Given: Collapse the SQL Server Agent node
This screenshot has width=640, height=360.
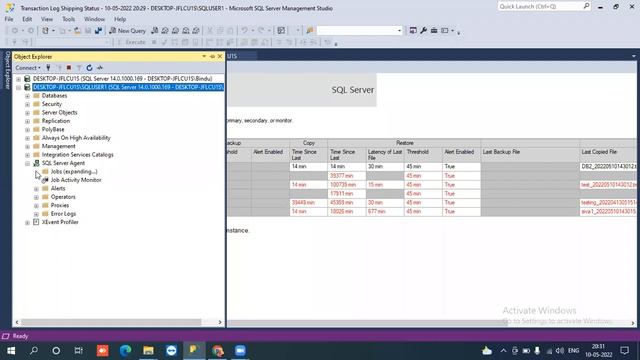Looking at the screenshot, I should click(27, 163).
